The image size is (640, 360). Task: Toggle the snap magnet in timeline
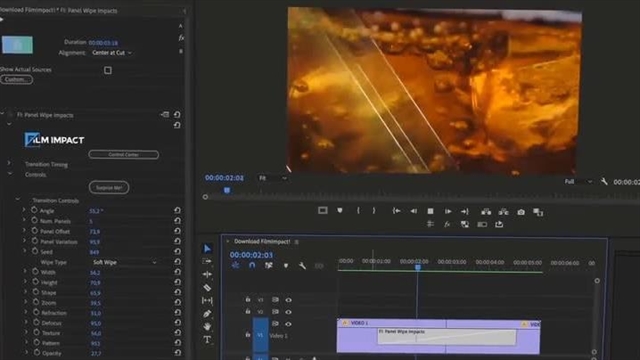[252, 265]
